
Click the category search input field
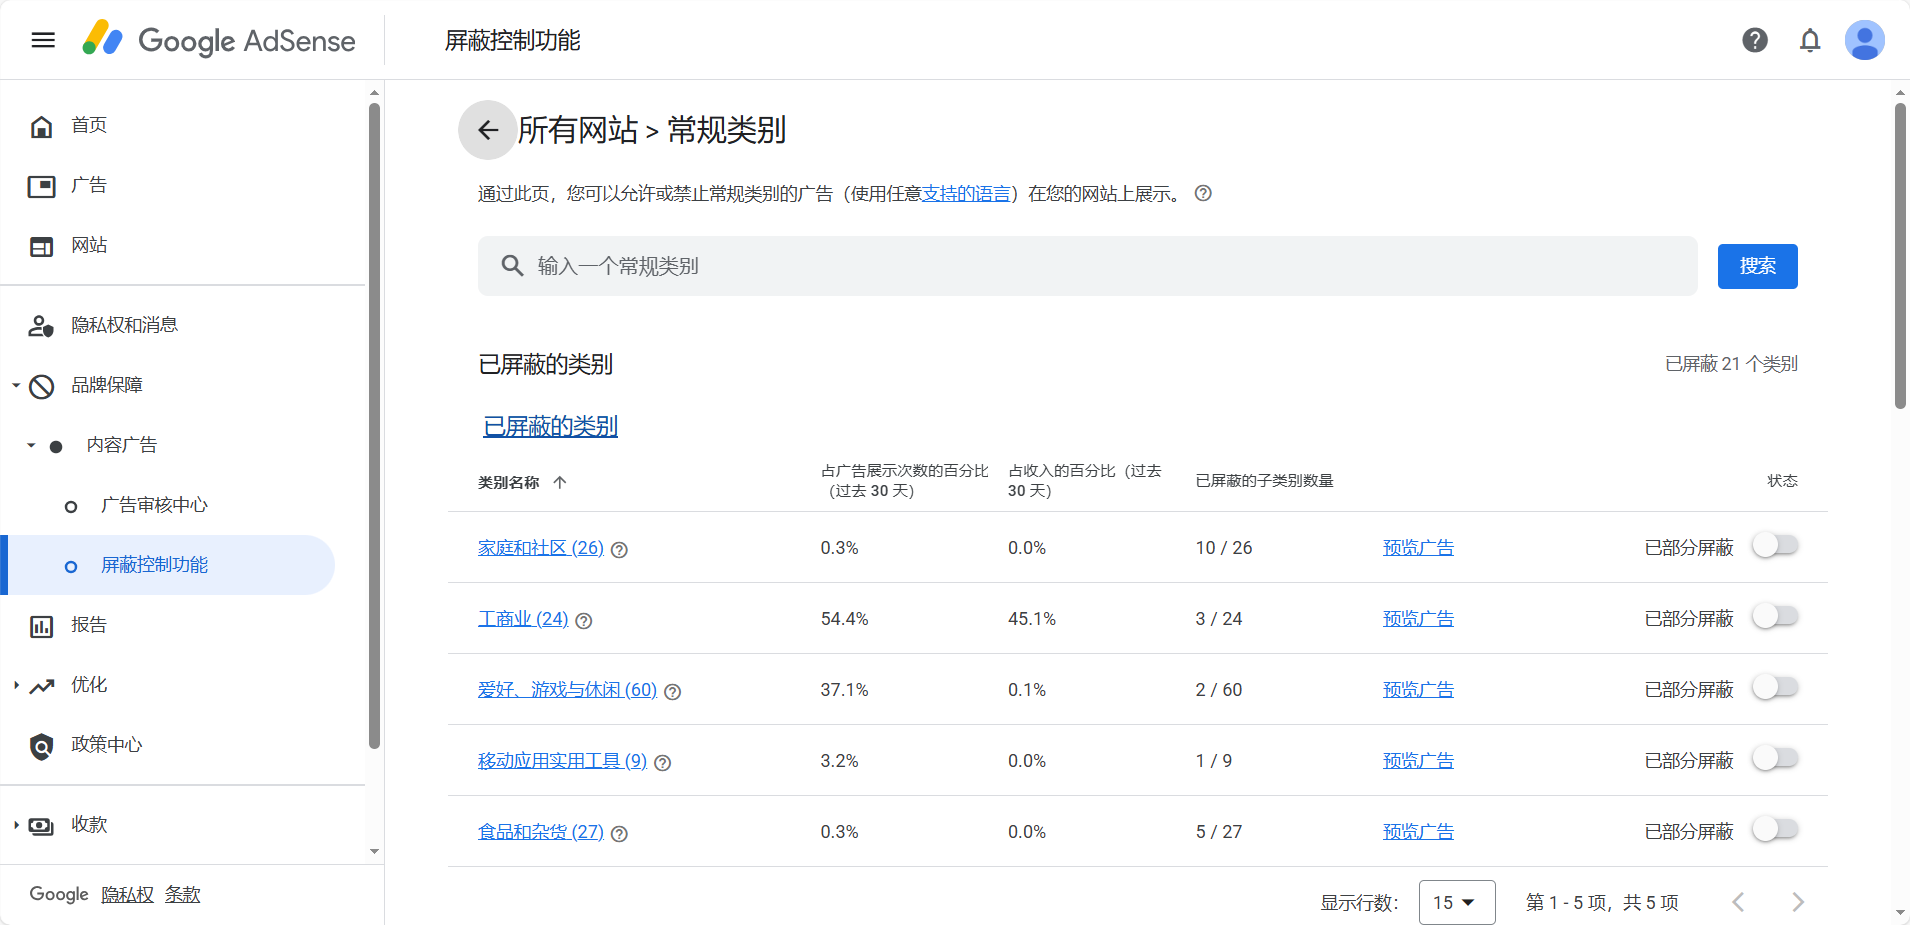click(1000, 265)
